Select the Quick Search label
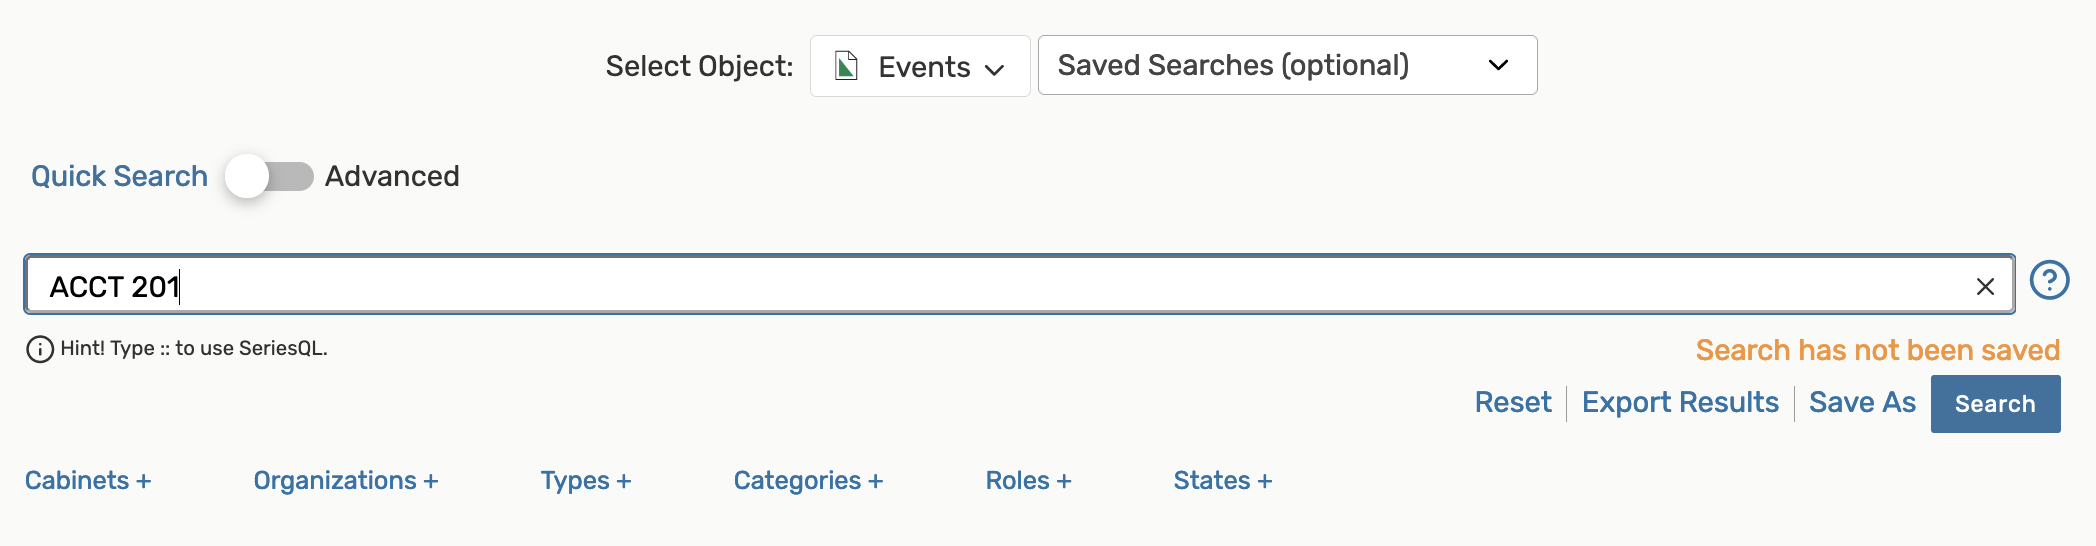The height and width of the screenshot is (546, 2096). [119, 176]
